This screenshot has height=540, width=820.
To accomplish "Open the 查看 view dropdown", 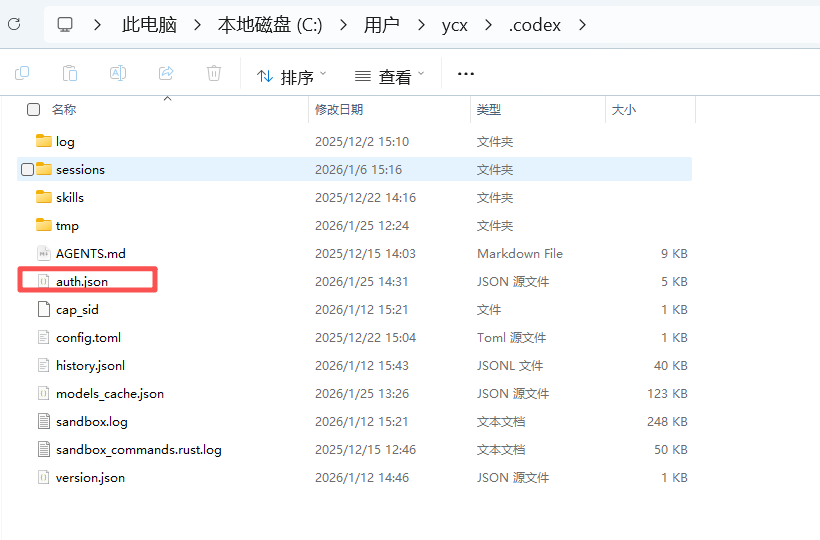I will point(390,76).
